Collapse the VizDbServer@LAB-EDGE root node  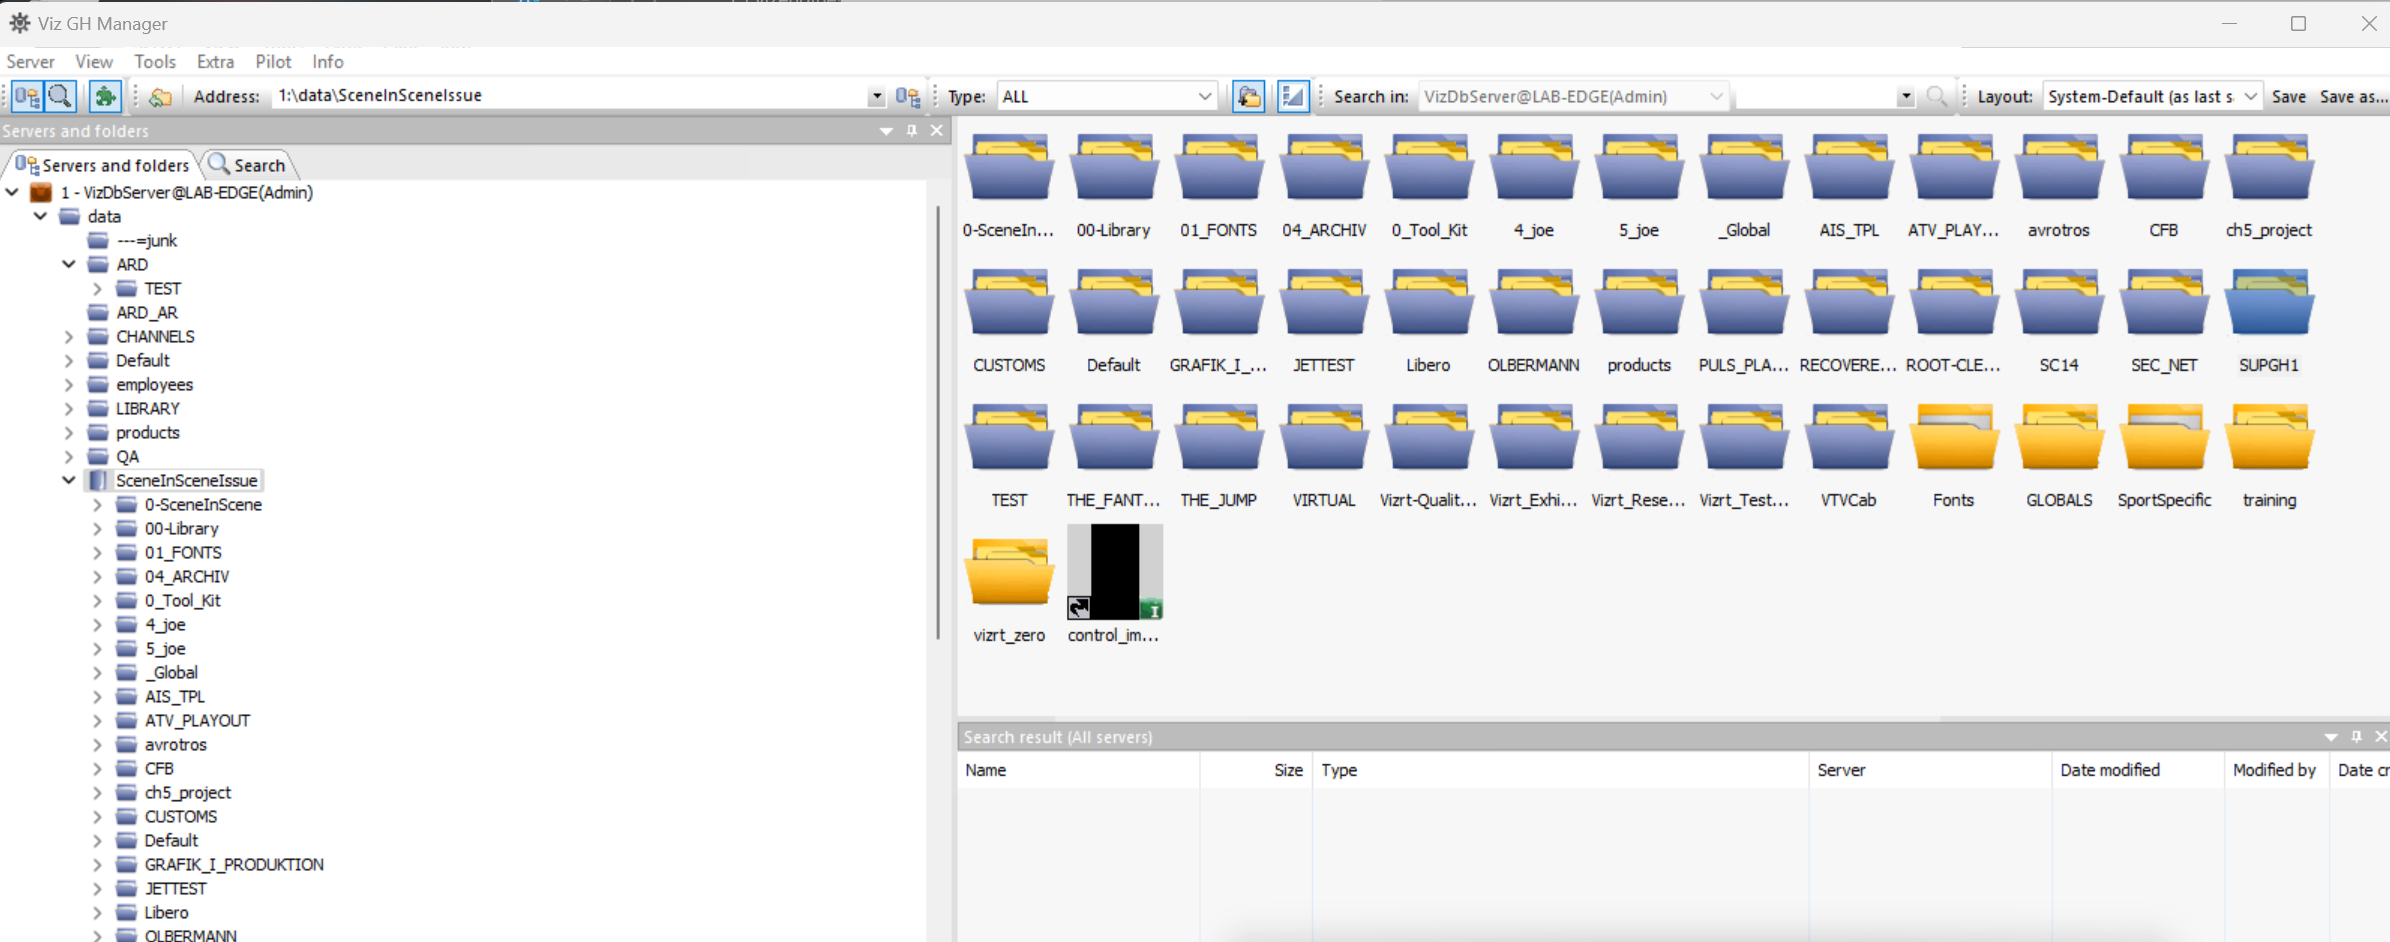[12, 192]
